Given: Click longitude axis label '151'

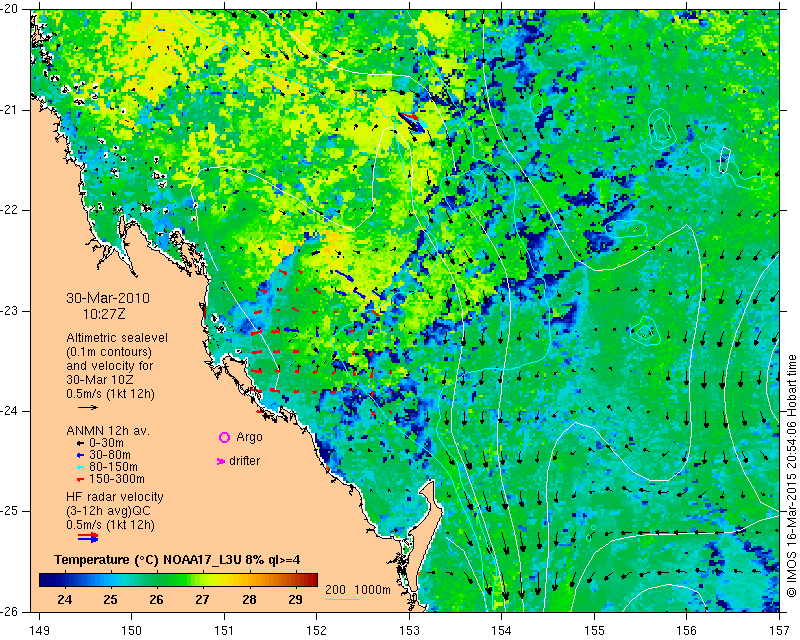Looking at the screenshot, I should (x=224, y=631).
